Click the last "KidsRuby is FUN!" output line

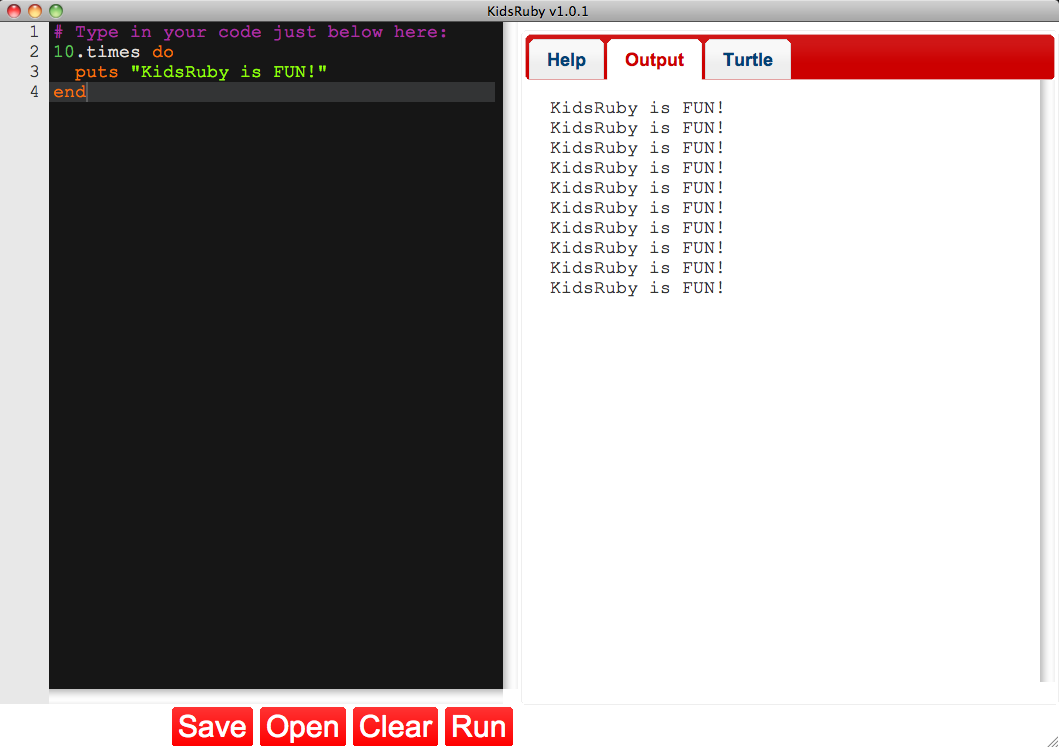pyautogui.click(x=637, y=288)
